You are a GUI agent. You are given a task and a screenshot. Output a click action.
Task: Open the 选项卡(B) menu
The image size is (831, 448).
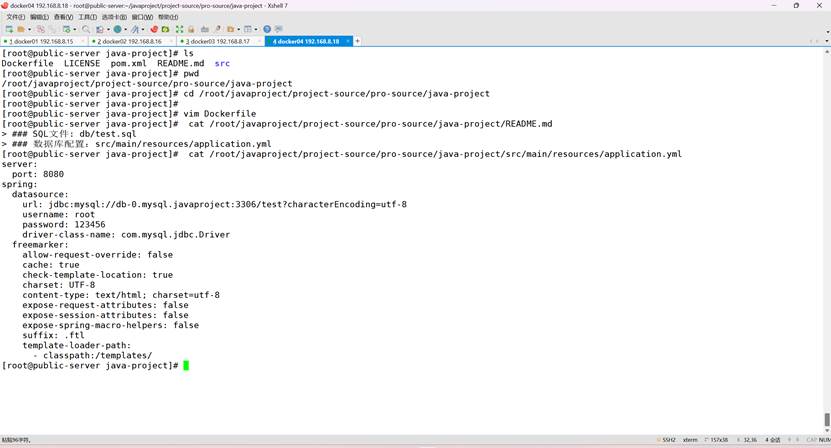pyautogui.click(x=114, y=17)
